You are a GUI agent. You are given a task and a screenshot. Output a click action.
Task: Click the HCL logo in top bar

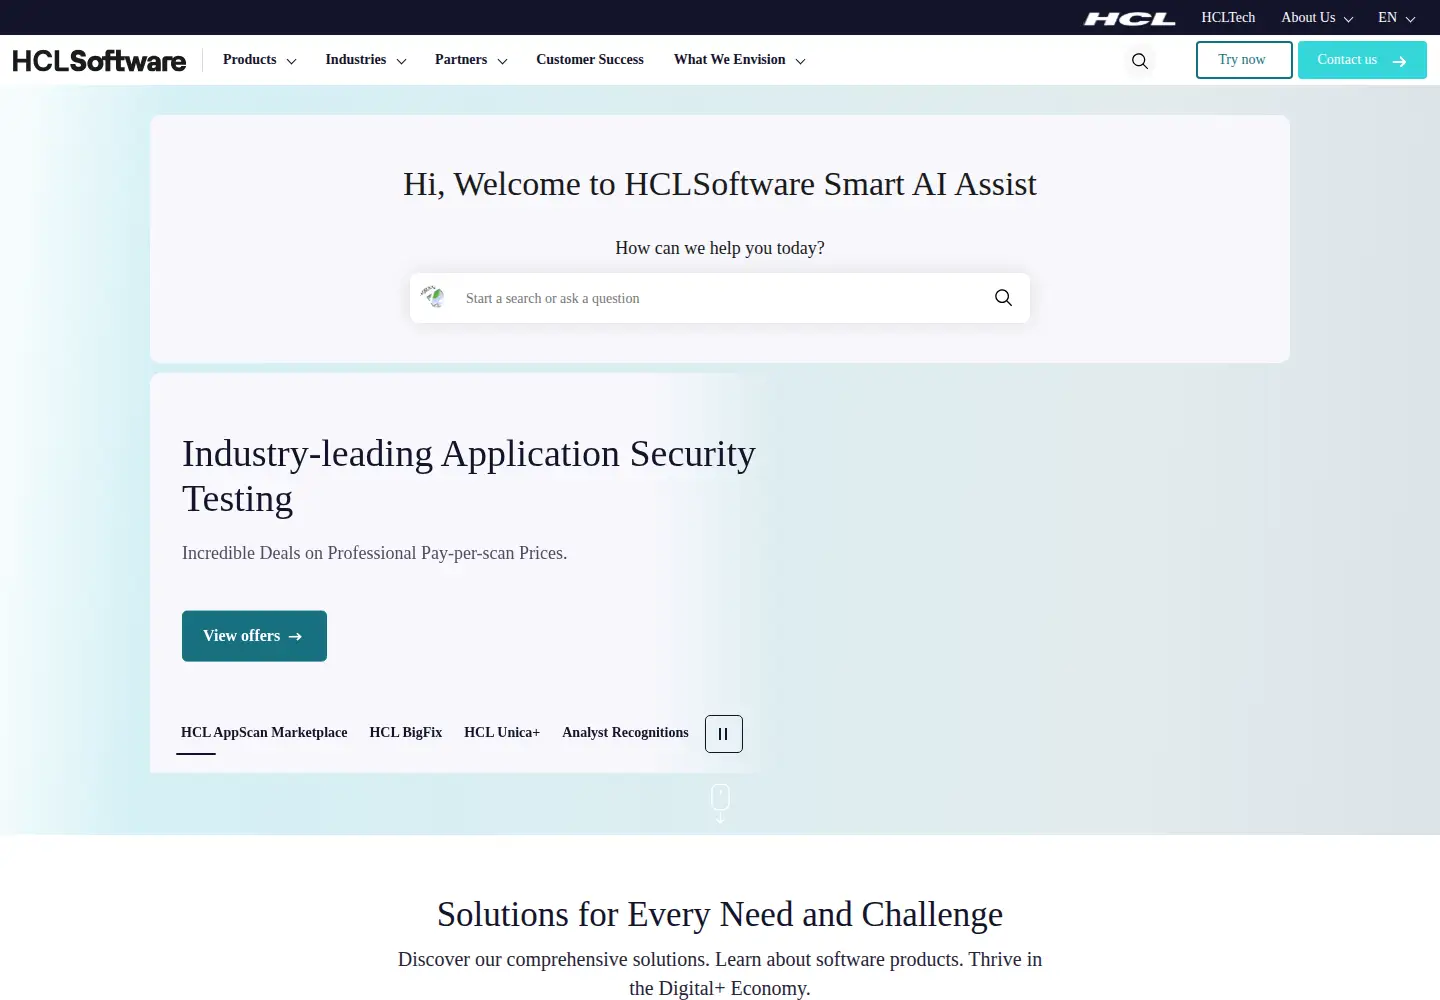[1130, 18]
